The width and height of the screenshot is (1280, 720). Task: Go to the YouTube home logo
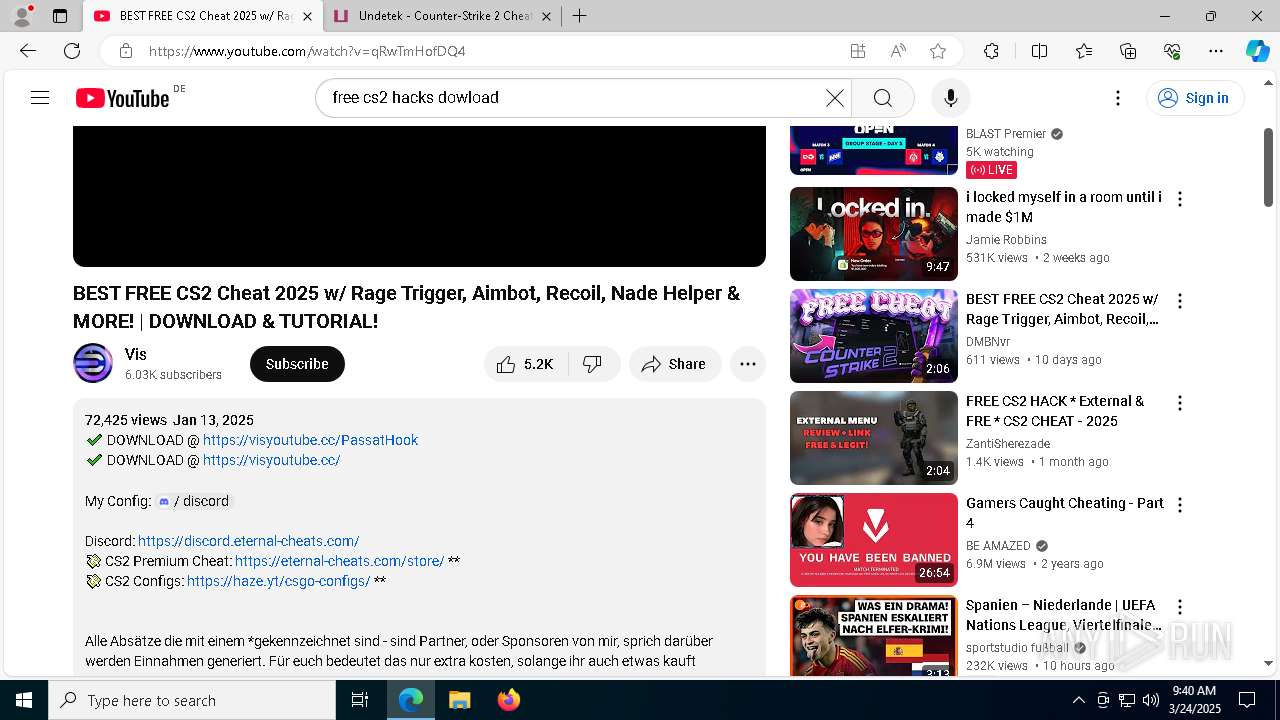[x=123, y=98]
